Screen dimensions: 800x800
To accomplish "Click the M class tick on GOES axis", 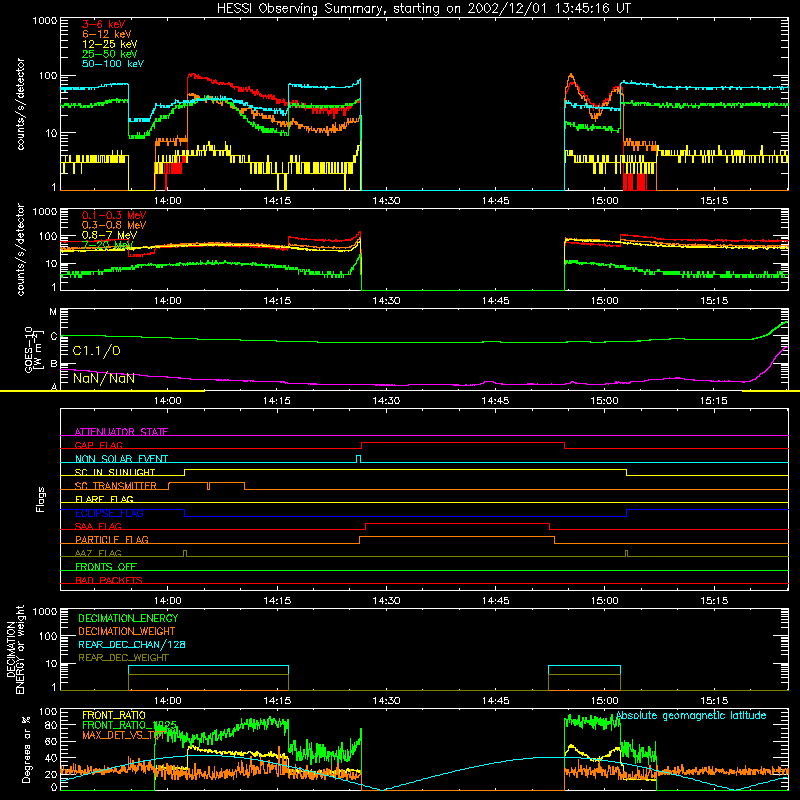I will [53, 312].
